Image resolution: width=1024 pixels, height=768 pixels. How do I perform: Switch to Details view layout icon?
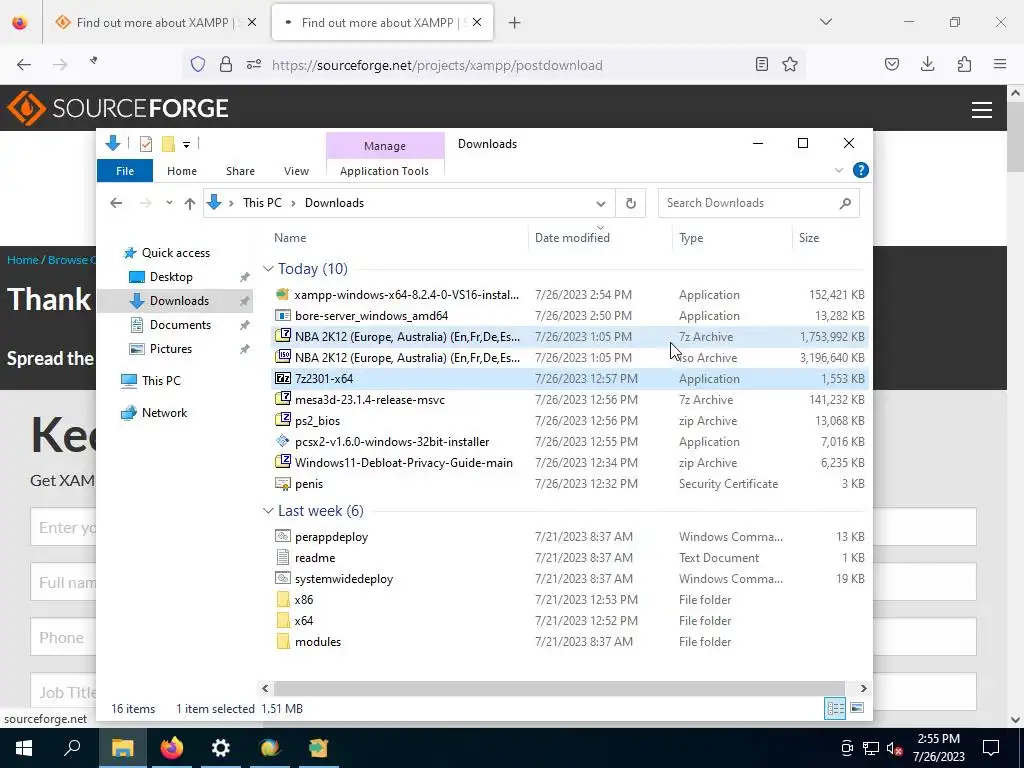(835, 708)
